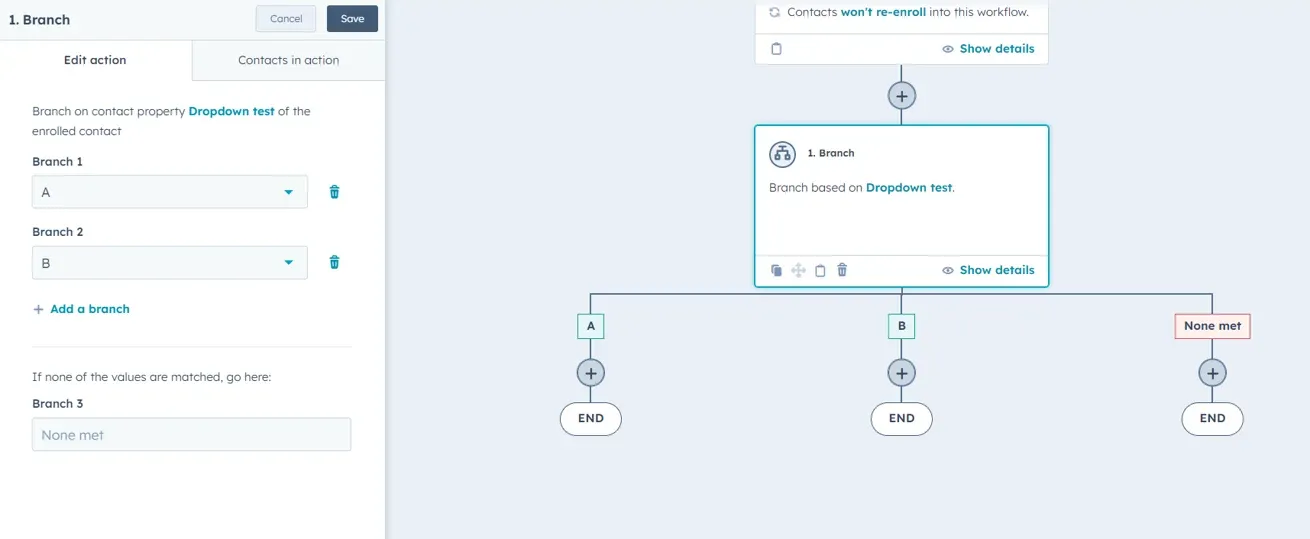Click the Branch 3 label
Image resolution: width=1310 pixels, height=539 pixels.
(x=57, y=404)
